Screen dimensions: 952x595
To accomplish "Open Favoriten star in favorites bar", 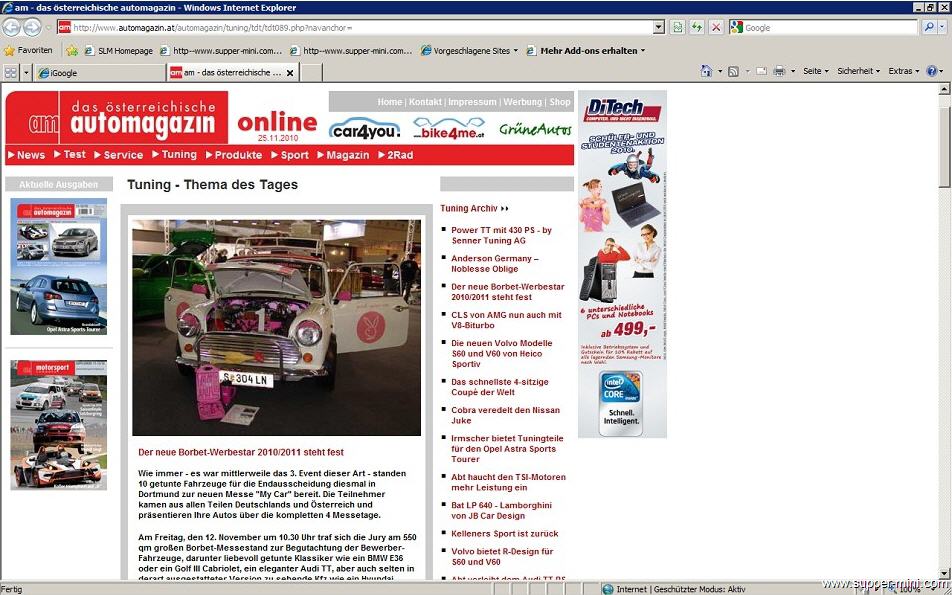I will 28,50.
